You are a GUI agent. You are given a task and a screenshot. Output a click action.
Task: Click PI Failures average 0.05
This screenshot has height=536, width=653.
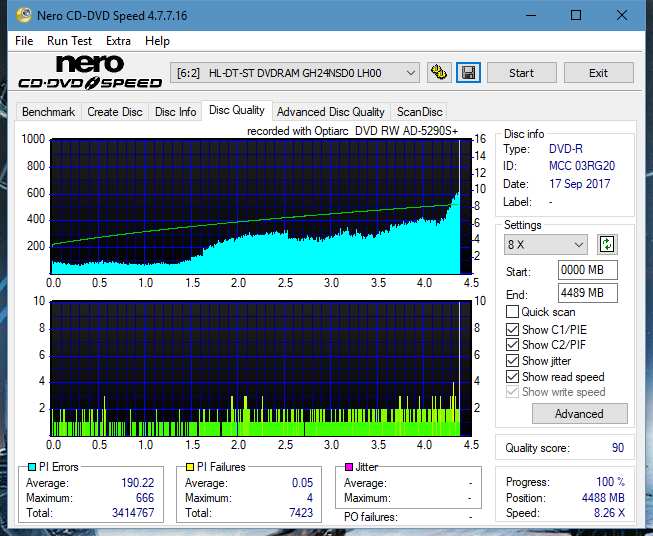(x=302, y=483)
